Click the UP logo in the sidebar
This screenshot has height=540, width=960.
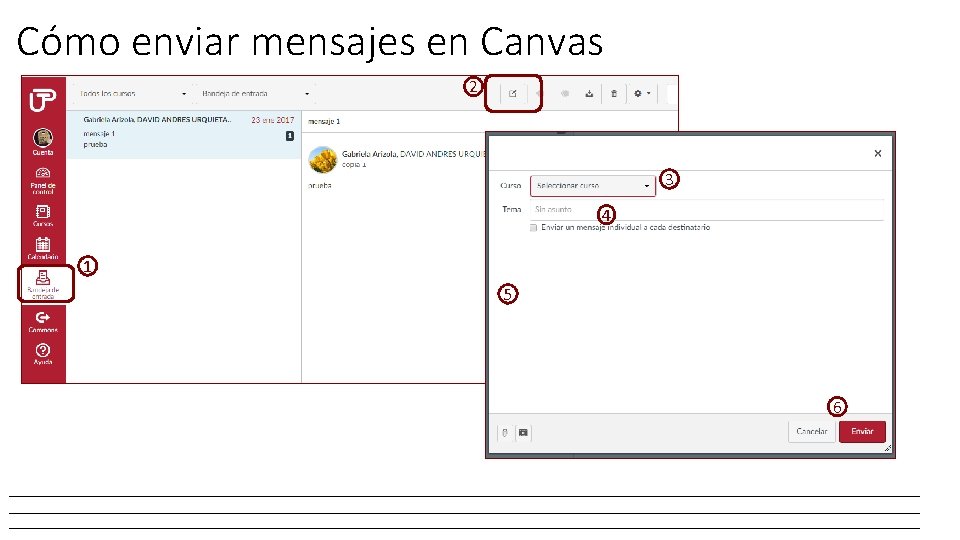43,99
